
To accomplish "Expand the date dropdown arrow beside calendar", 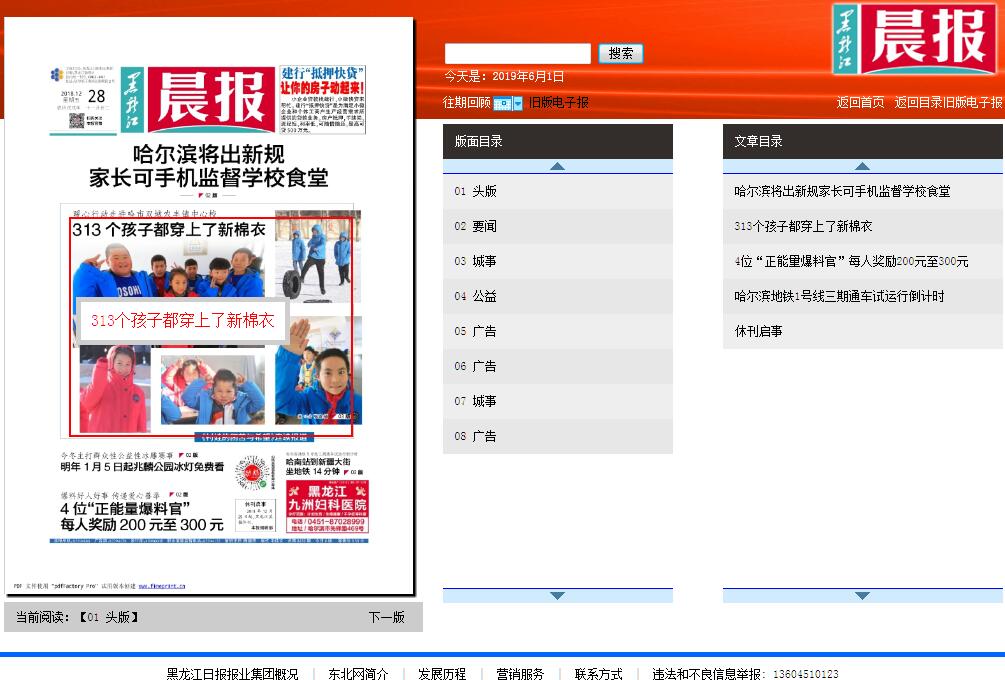I will point(518,103).
